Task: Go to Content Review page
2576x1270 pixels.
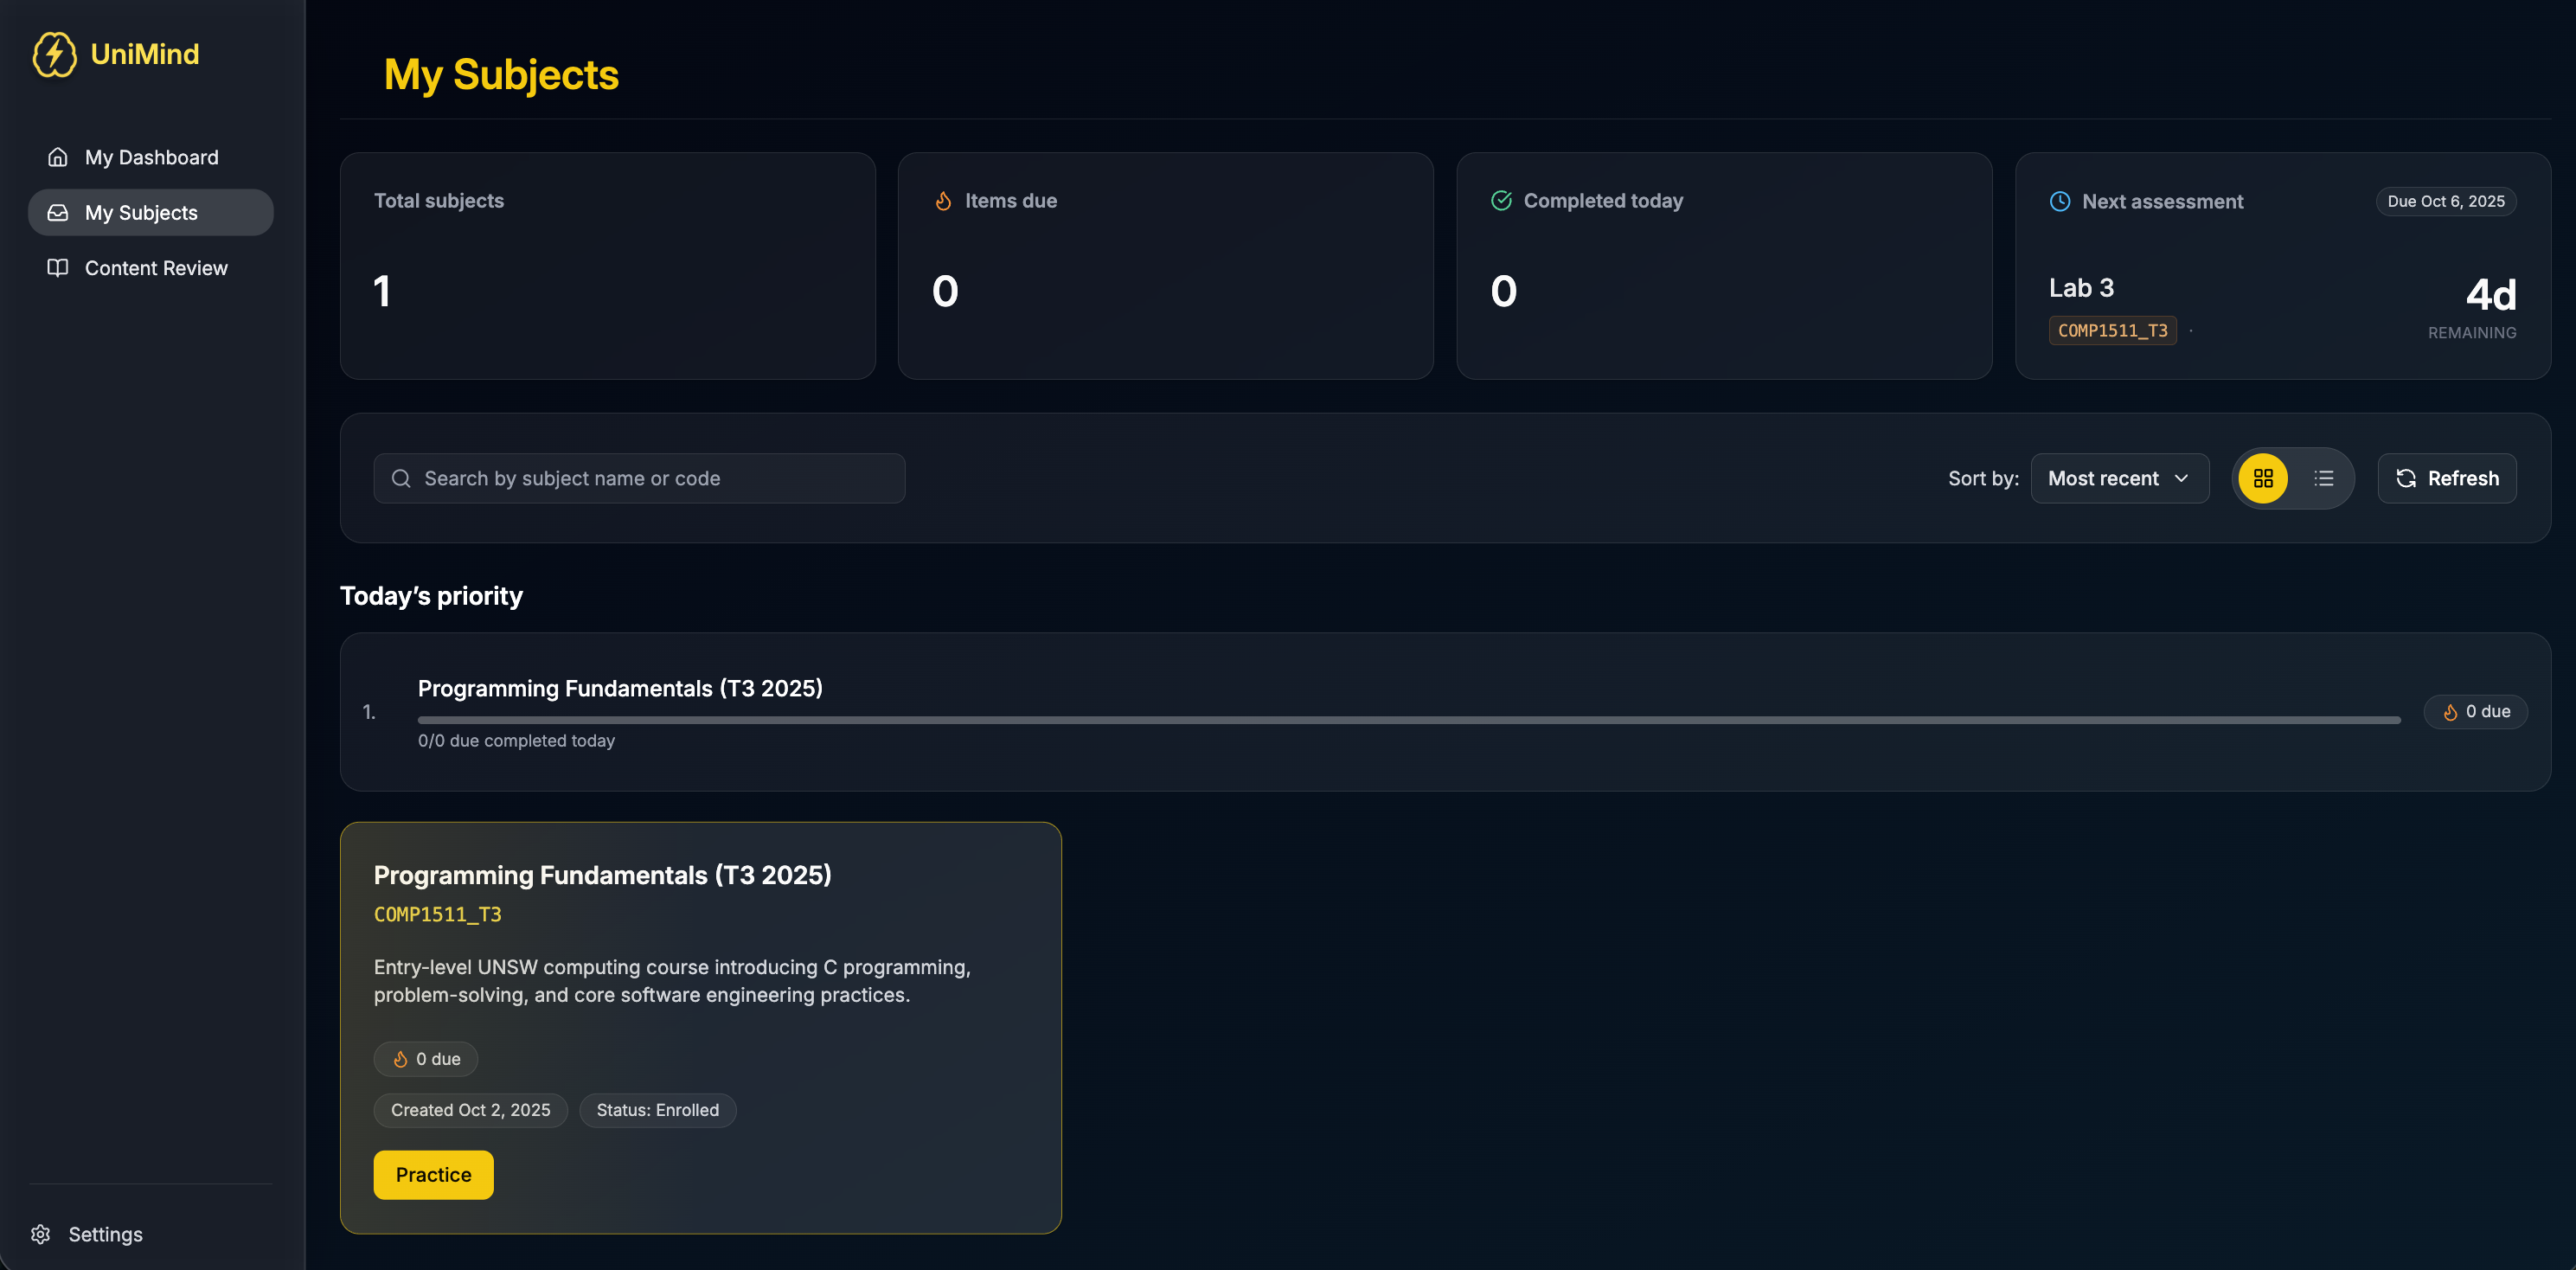Action: [x=155, y=268]
